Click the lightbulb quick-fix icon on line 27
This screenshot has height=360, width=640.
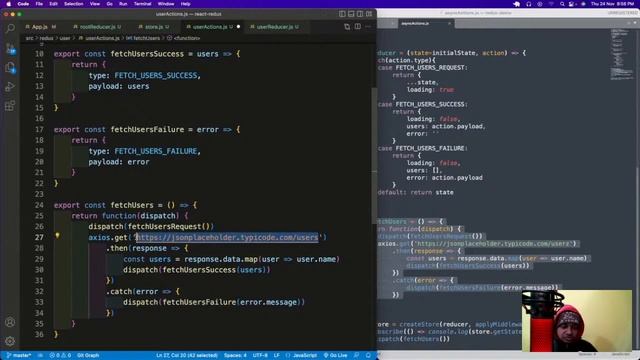coord(58,236)
